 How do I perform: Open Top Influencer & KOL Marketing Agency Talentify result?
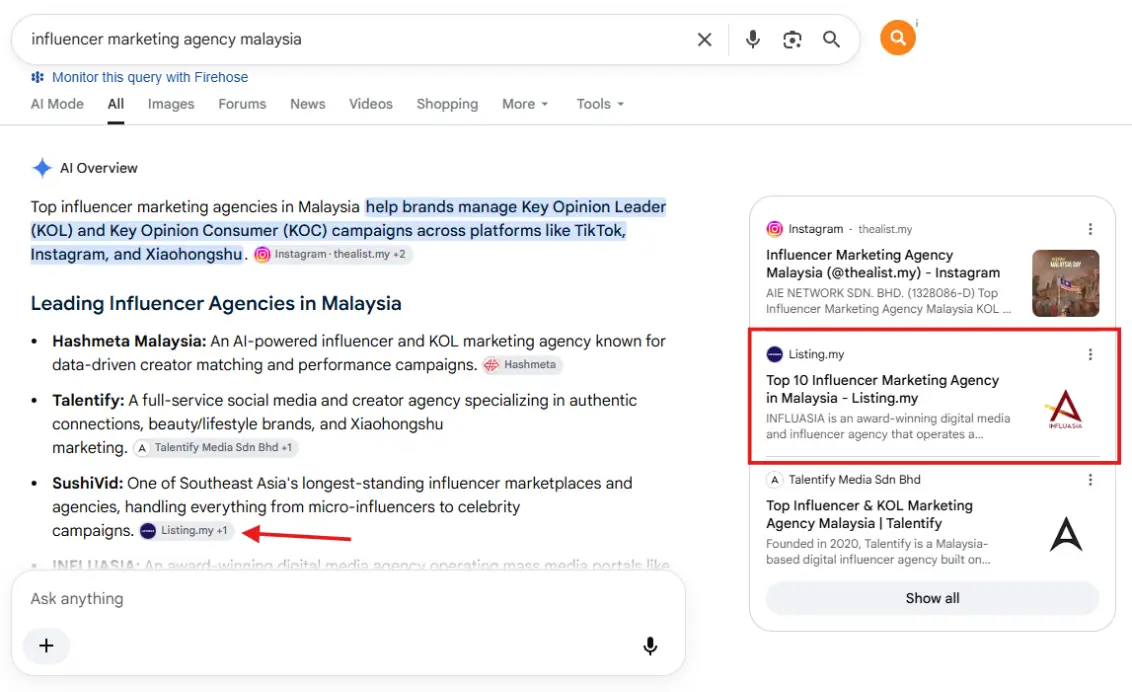(869, 514)
